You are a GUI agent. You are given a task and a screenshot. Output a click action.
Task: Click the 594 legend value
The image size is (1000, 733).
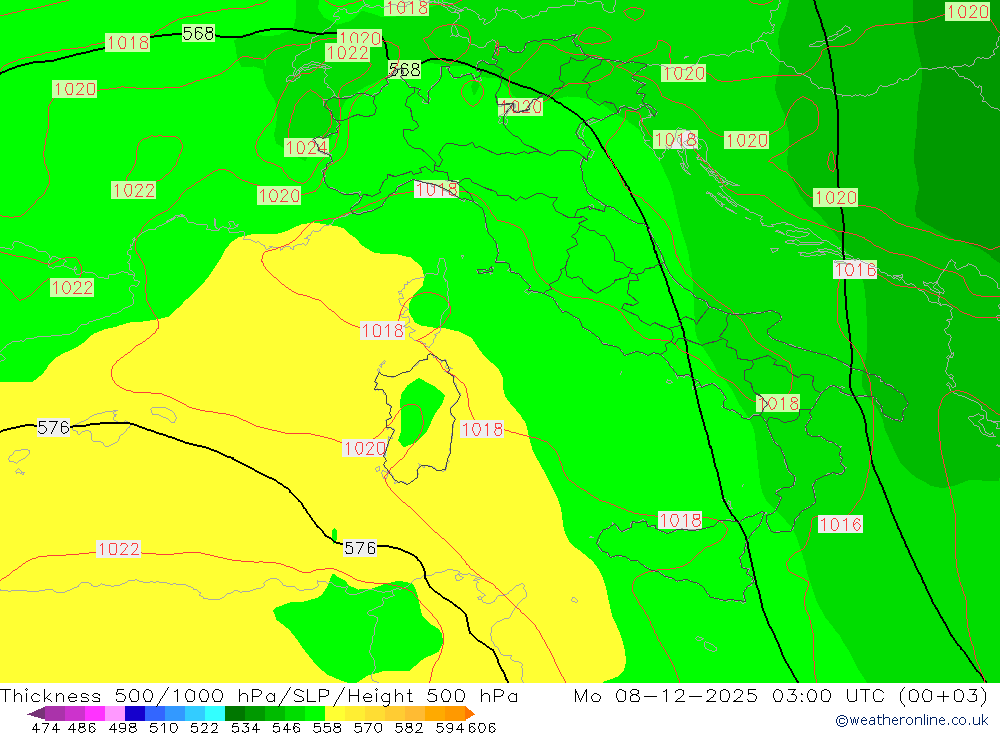pyautogui.click(x=450, y=727)
